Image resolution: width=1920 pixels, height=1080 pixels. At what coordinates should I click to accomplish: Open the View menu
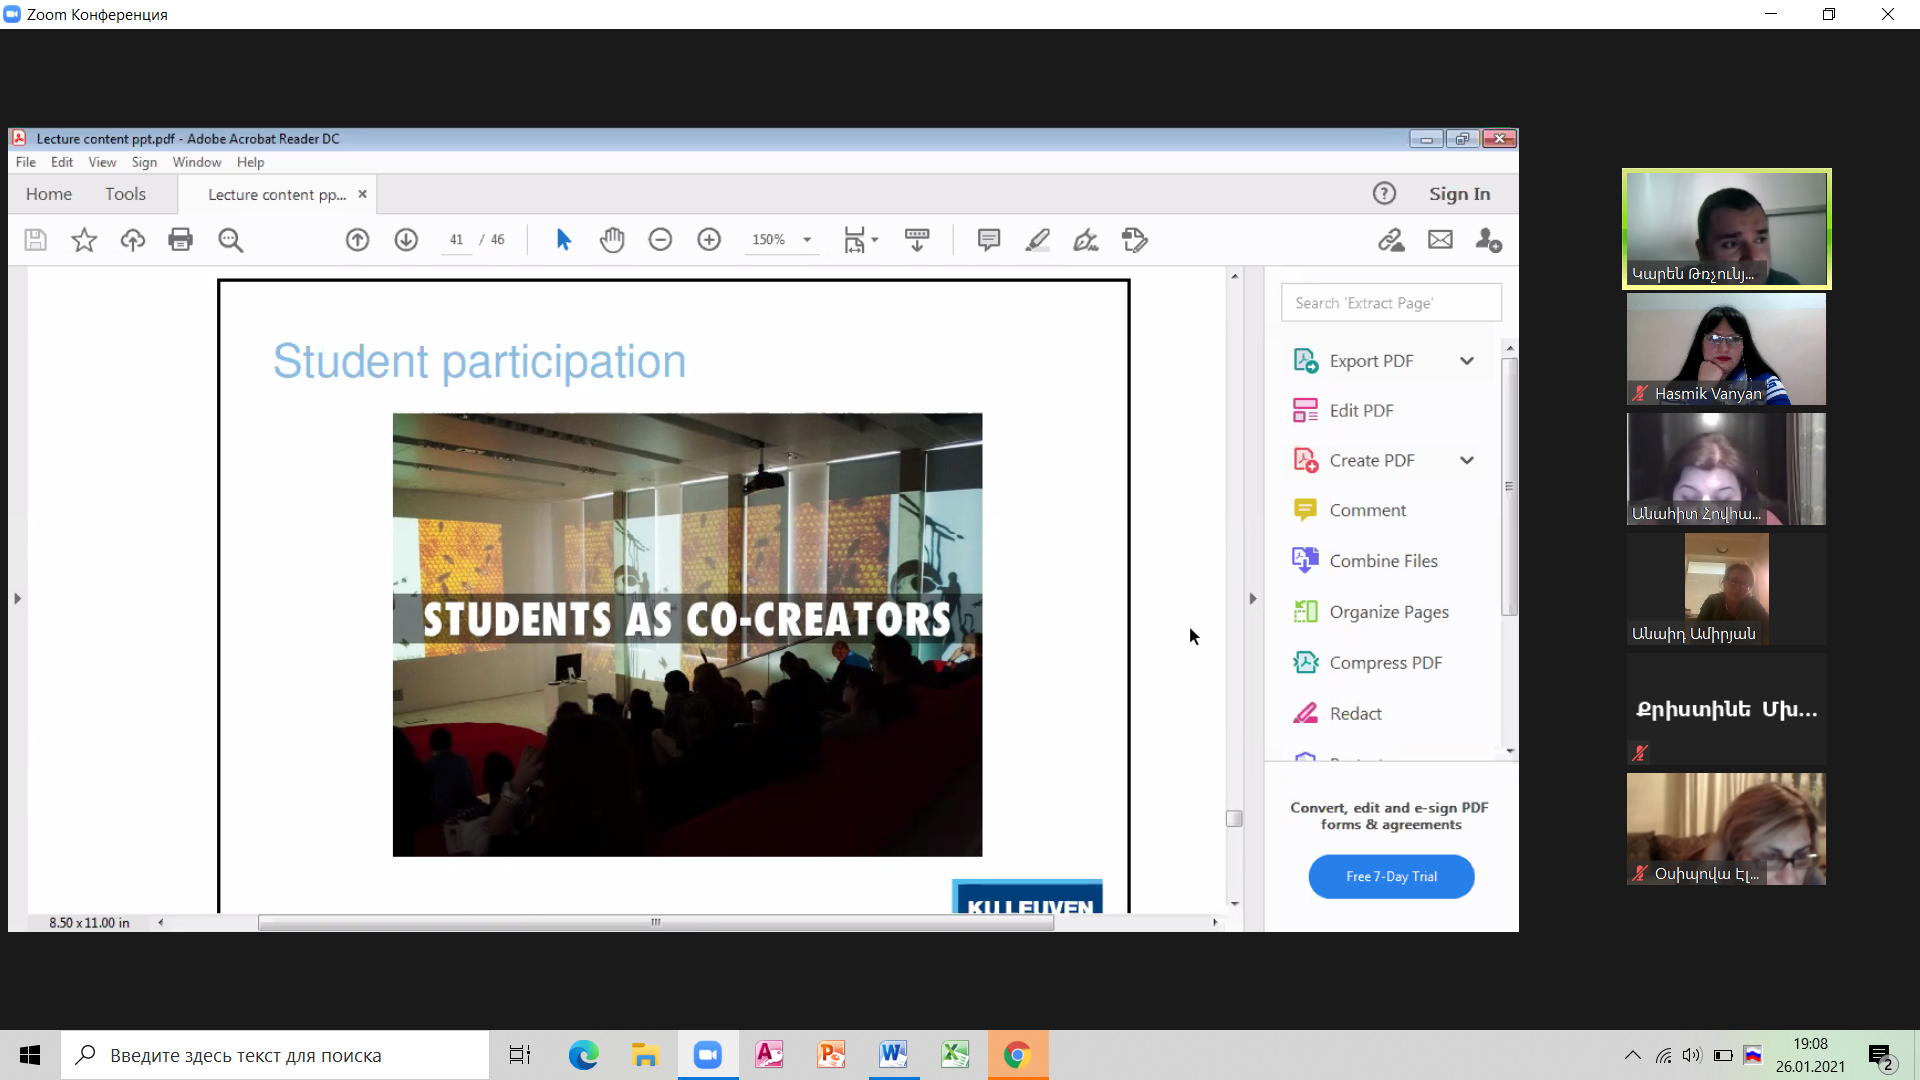click(102, 162)
